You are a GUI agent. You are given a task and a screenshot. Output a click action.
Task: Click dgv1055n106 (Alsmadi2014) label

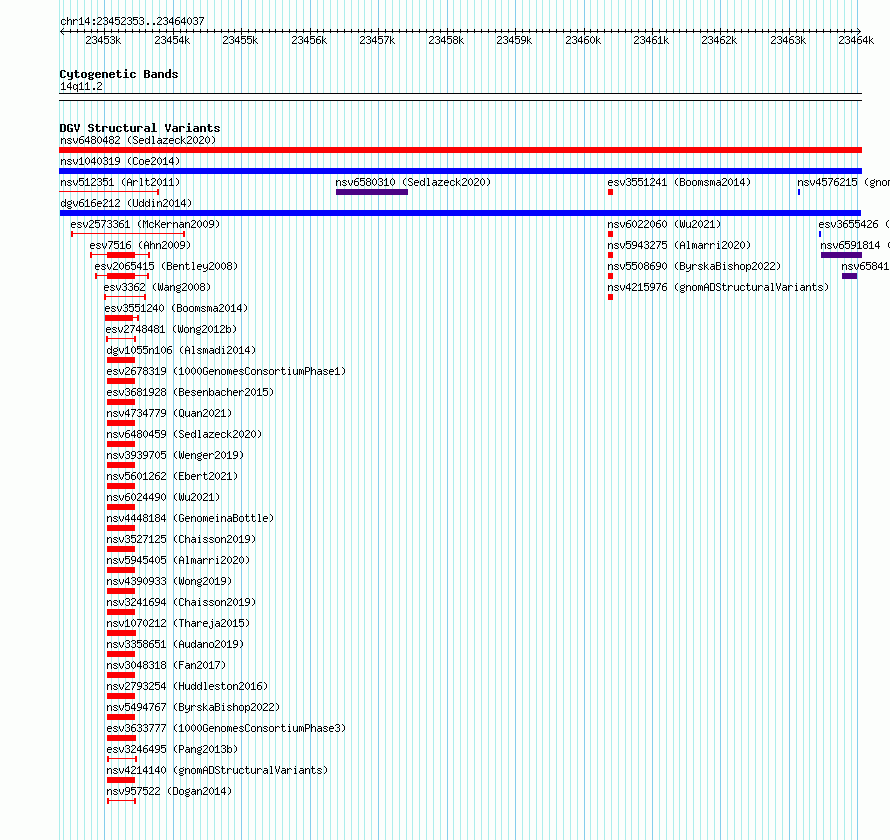coord(181,350)
